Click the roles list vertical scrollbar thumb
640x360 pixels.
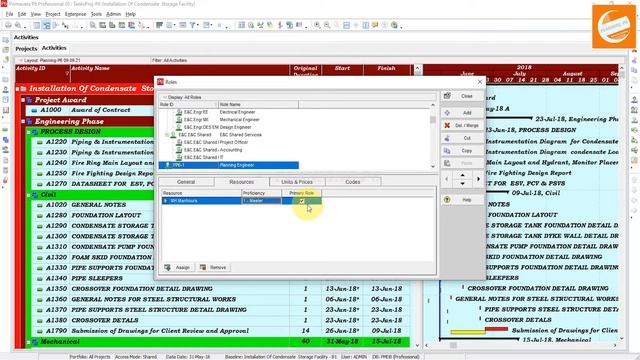[433, 120]
